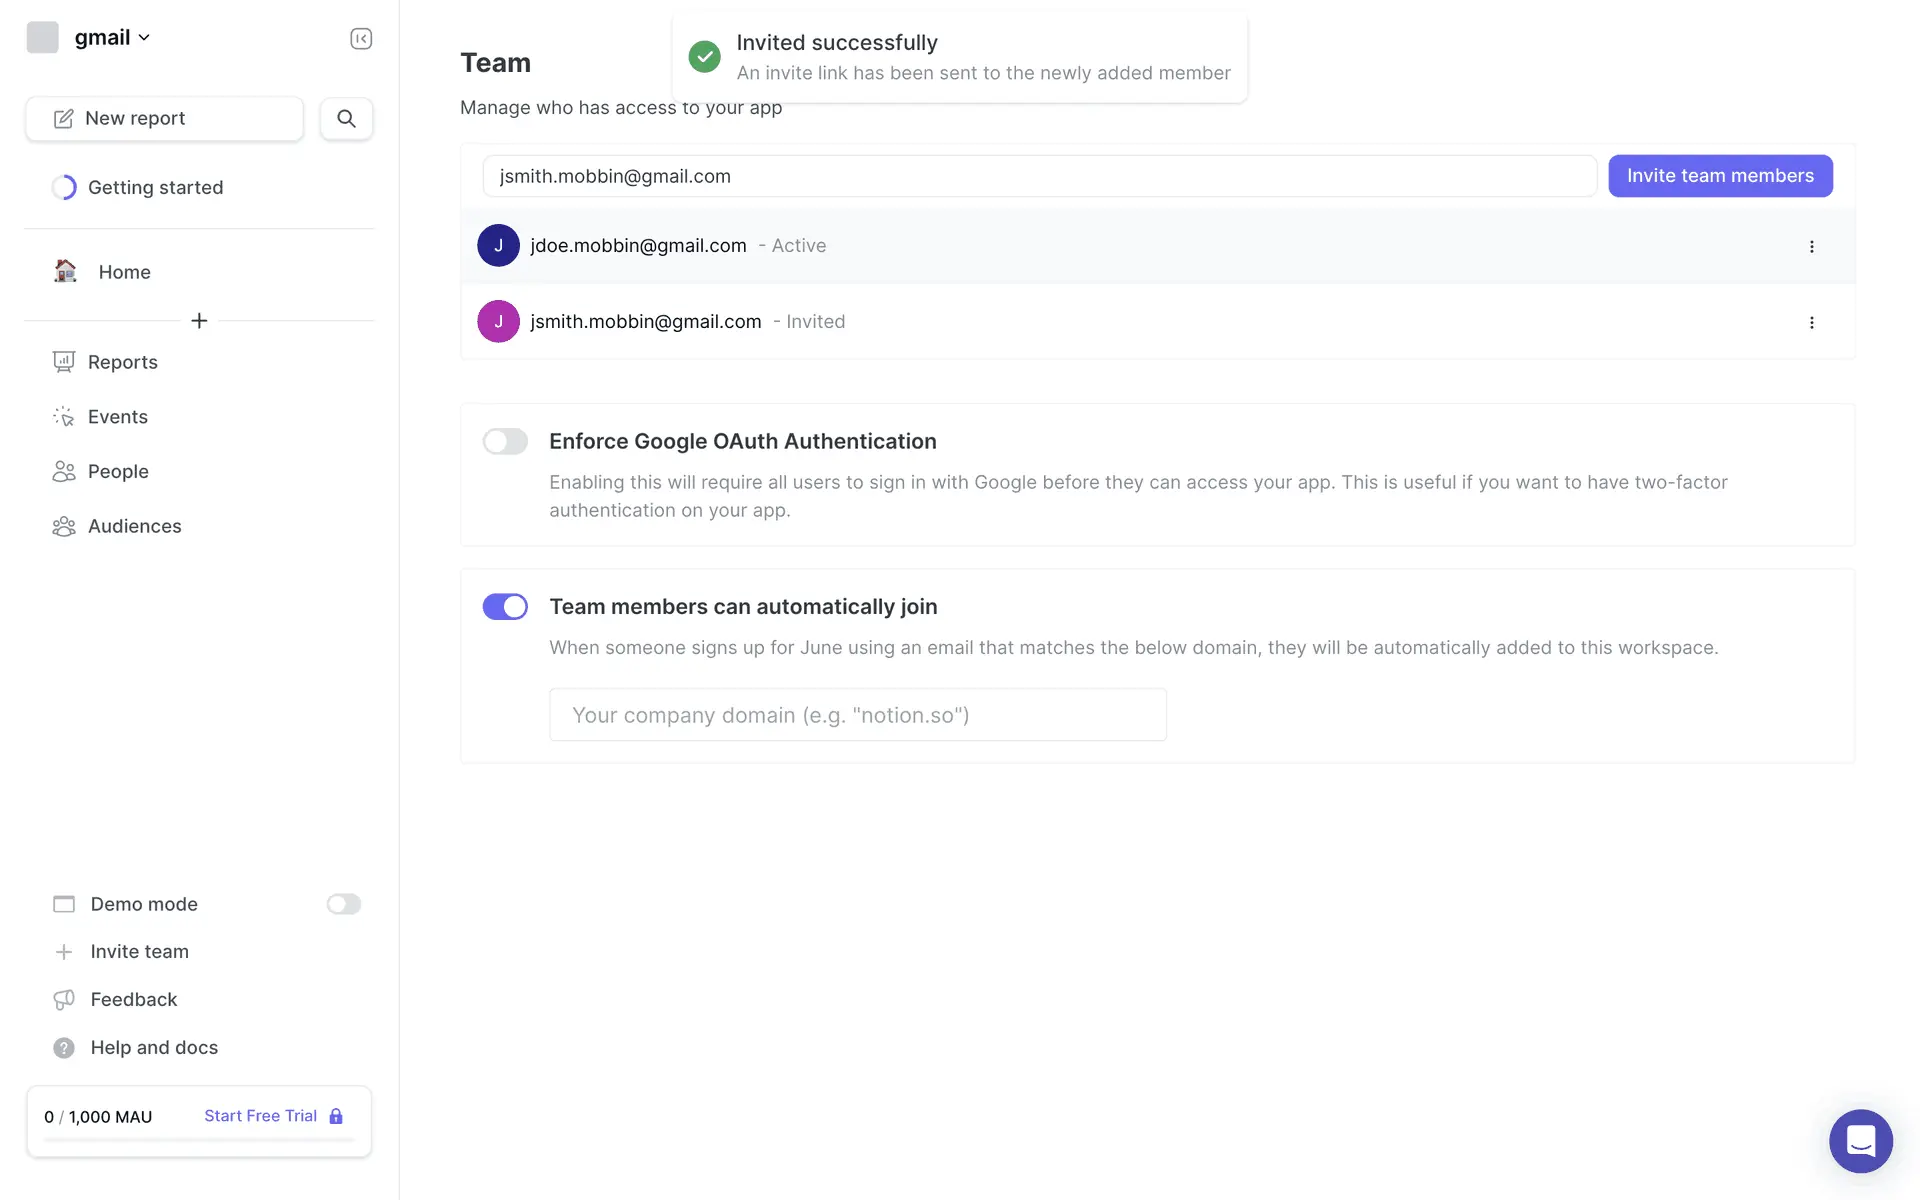Click the search magnifier icon

click(x=346, y=118)
